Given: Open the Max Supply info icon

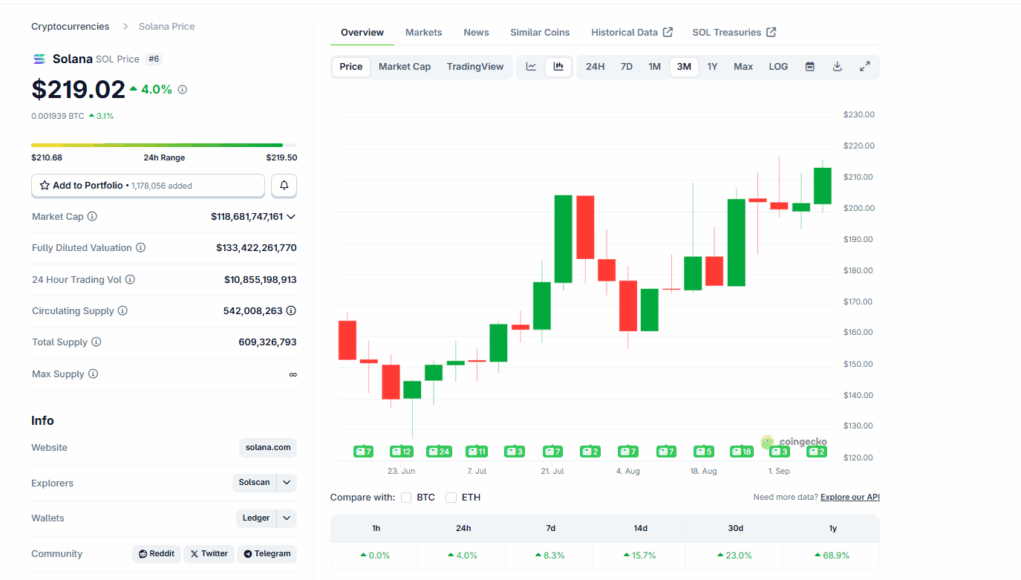Looking at the screenshot, I should click(93, 374).
